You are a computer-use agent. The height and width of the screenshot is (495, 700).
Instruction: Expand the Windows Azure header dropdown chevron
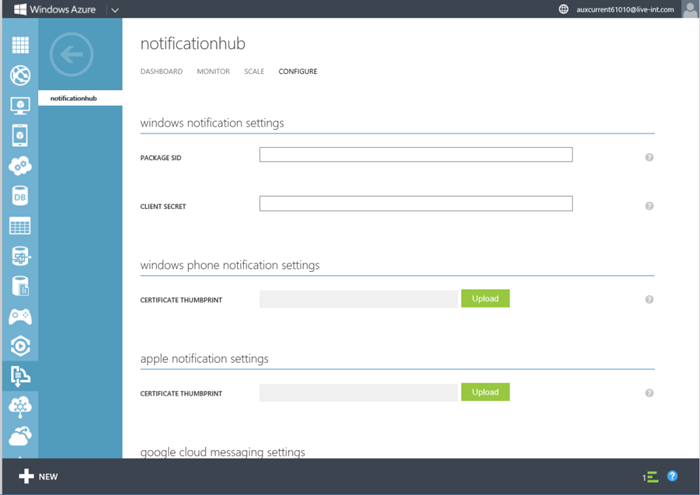[x=115, y=10]
